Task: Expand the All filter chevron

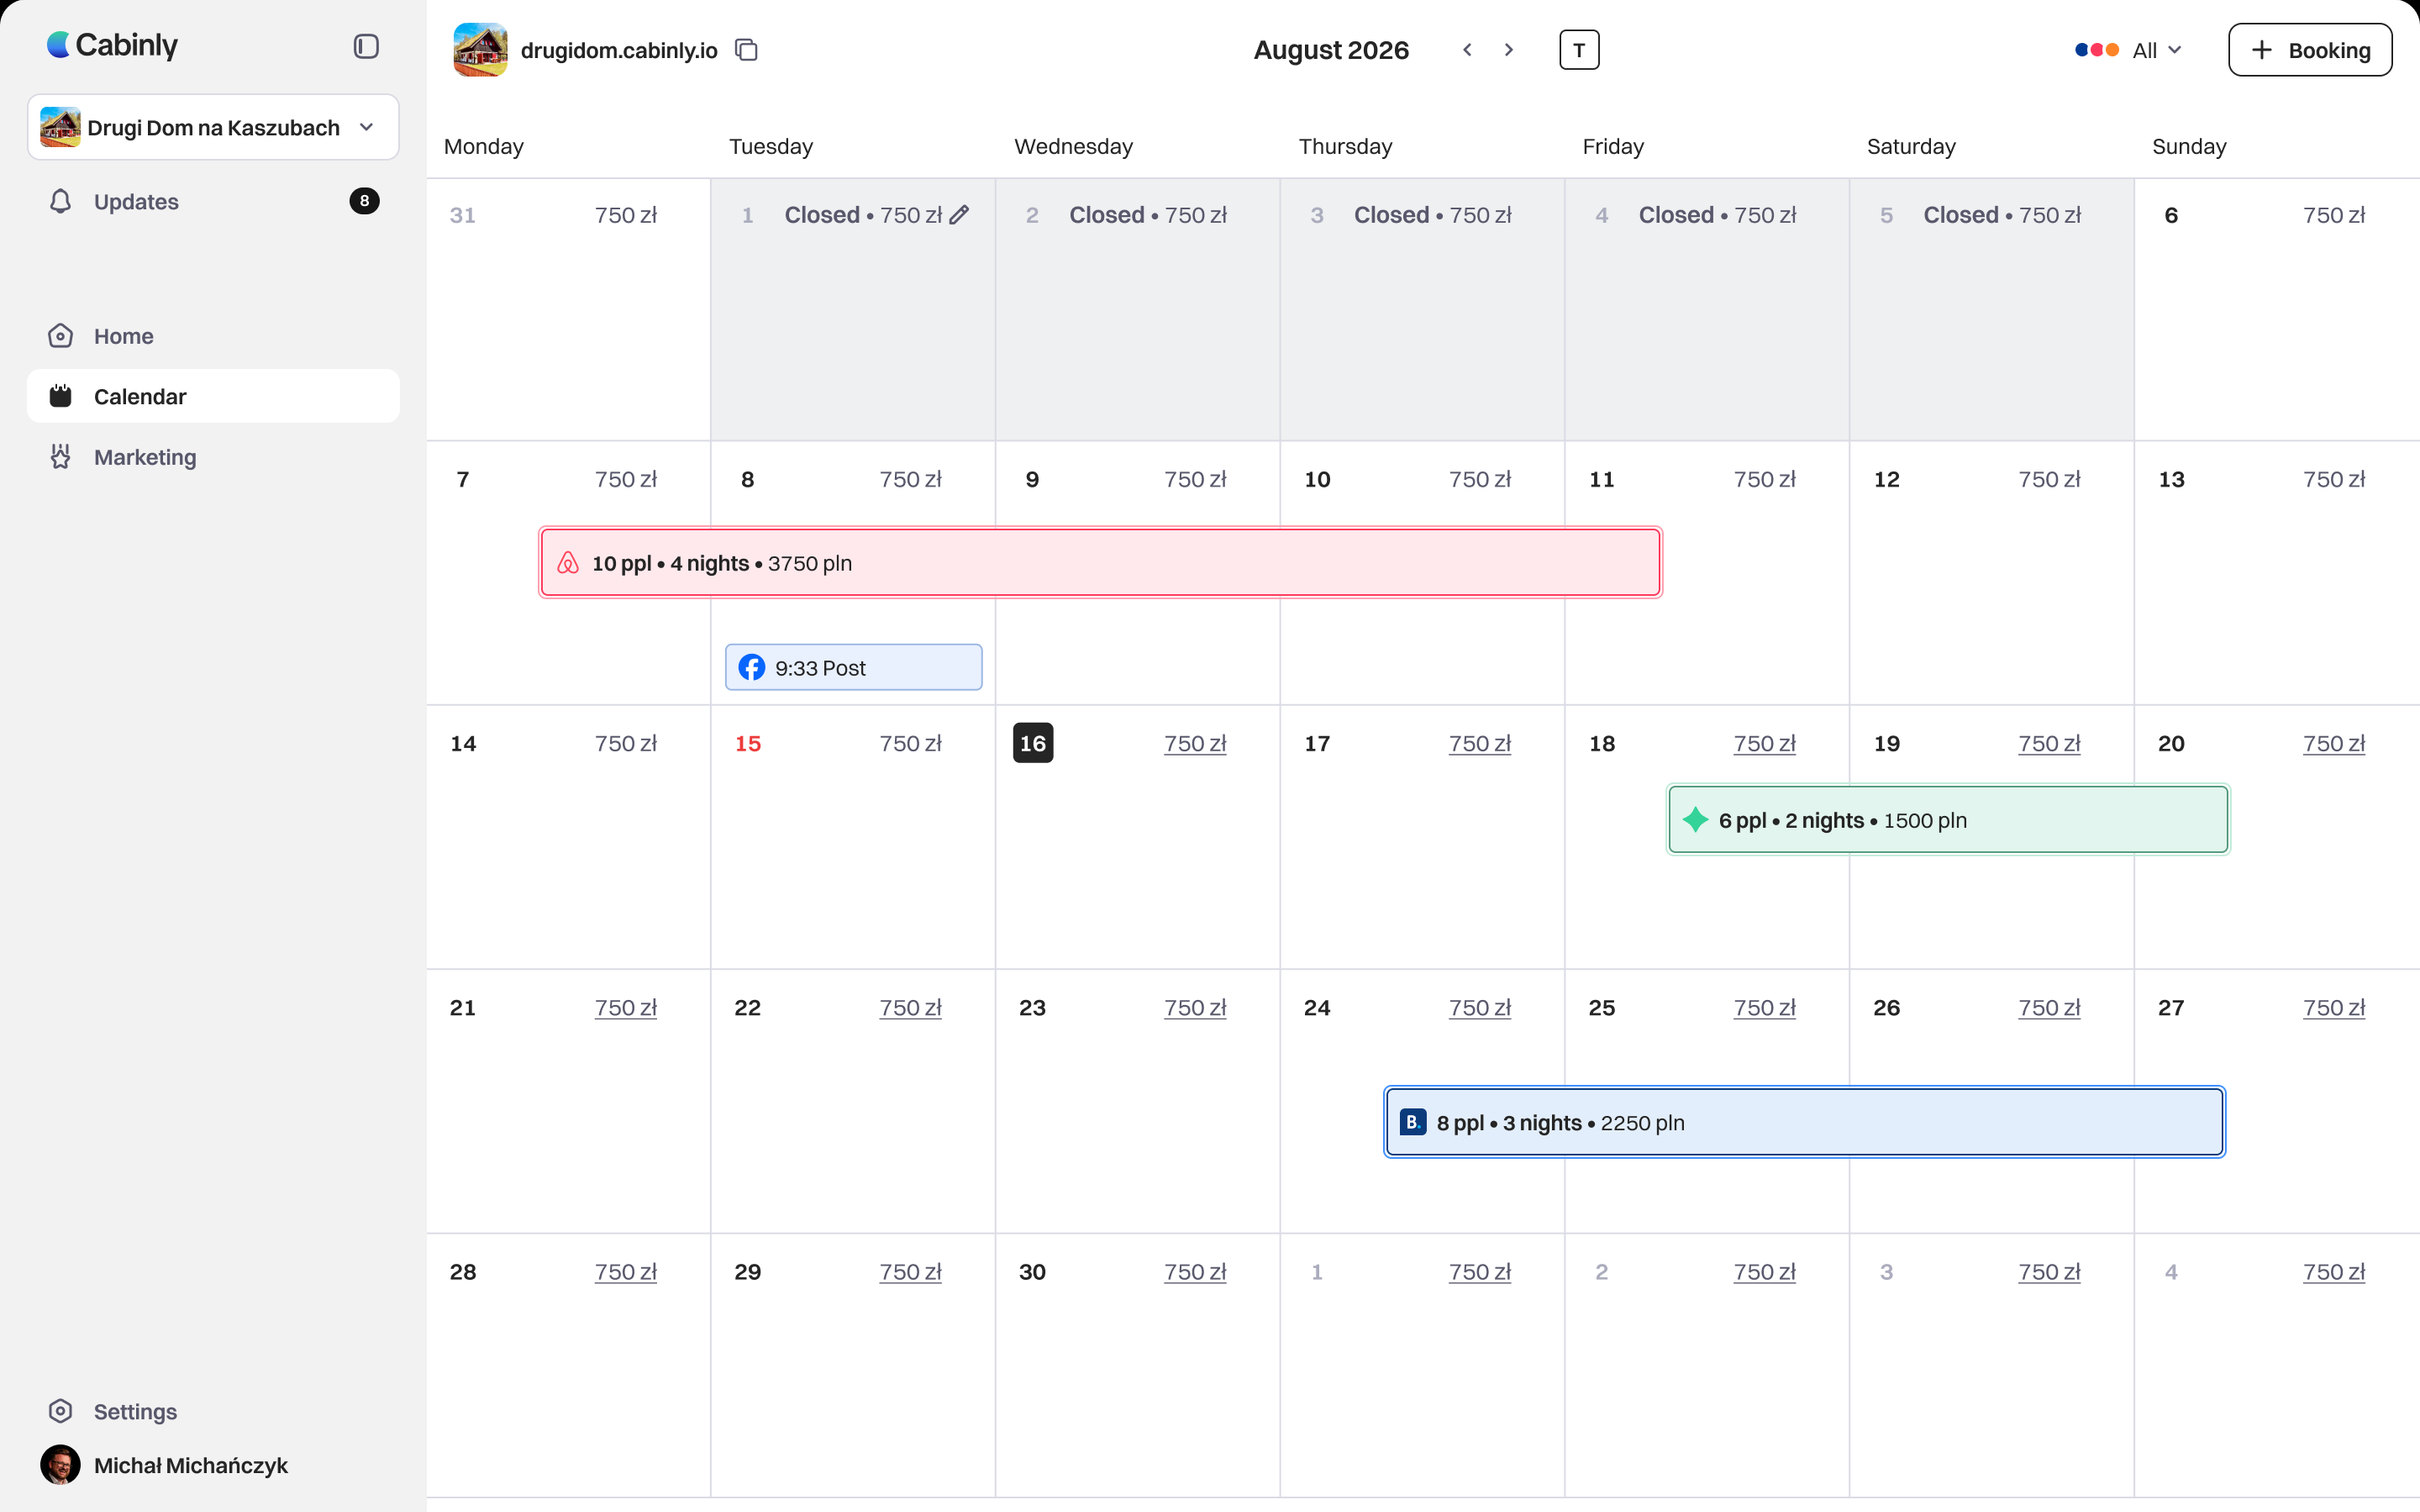Action: (2175, 50)
